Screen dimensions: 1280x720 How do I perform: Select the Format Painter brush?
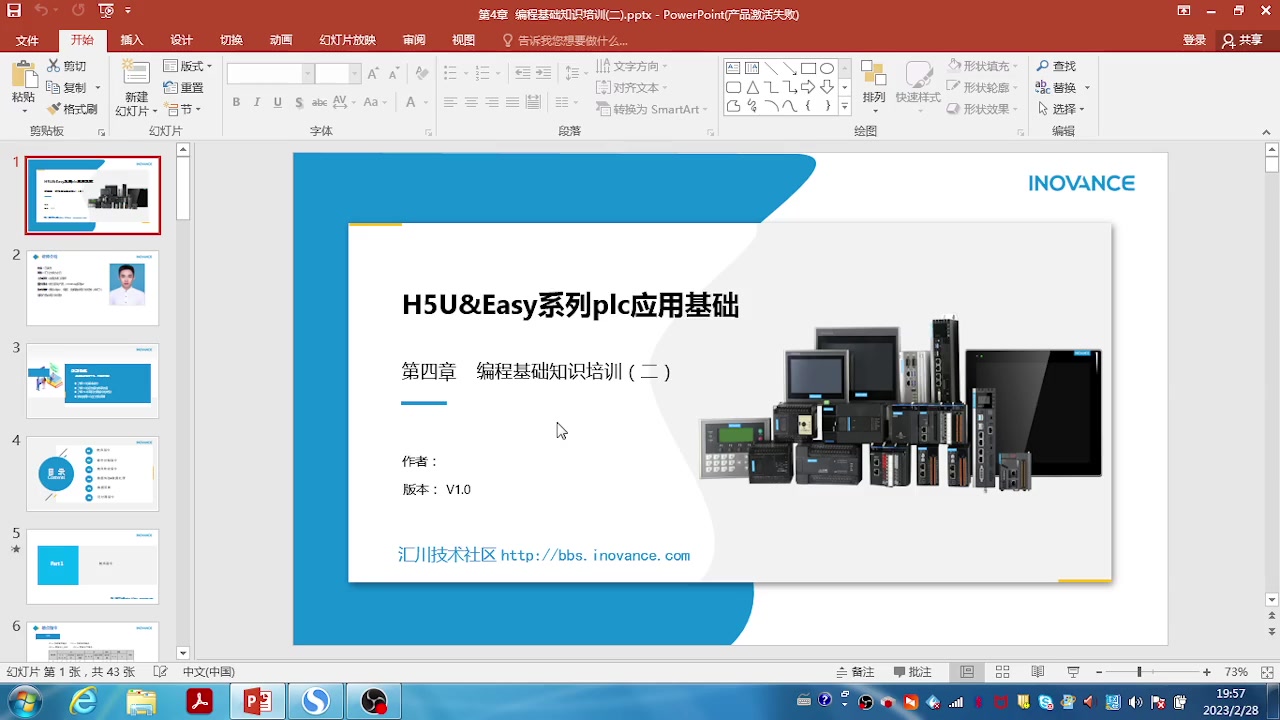click(x=71, y=109)
